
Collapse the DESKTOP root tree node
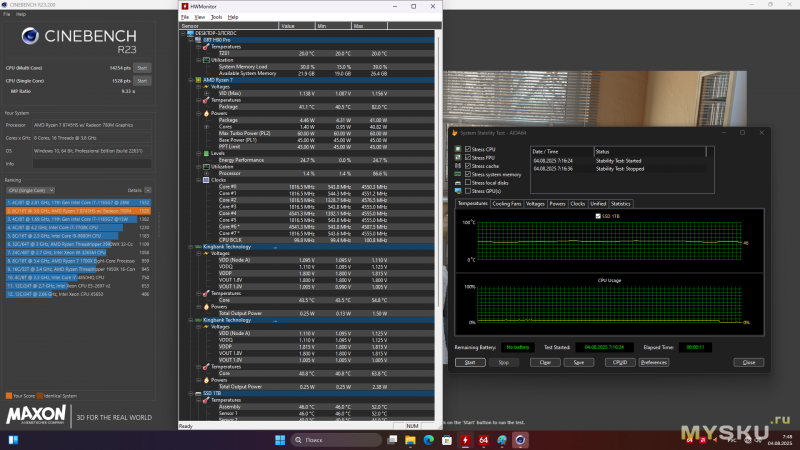coord(183,33)
